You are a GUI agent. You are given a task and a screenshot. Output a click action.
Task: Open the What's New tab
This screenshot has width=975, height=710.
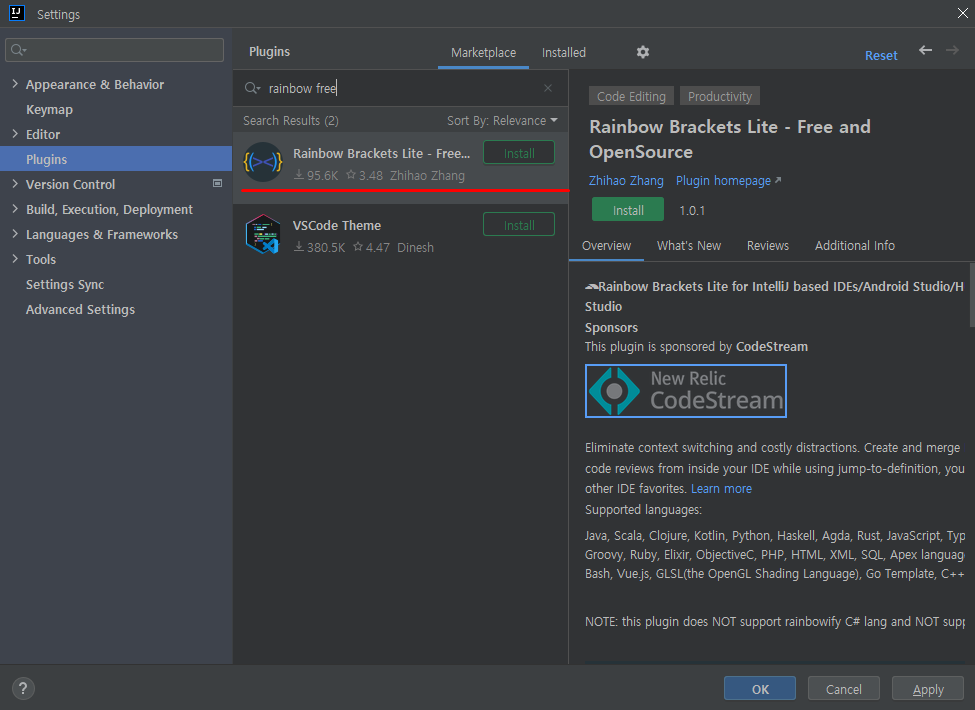point(689,246)
